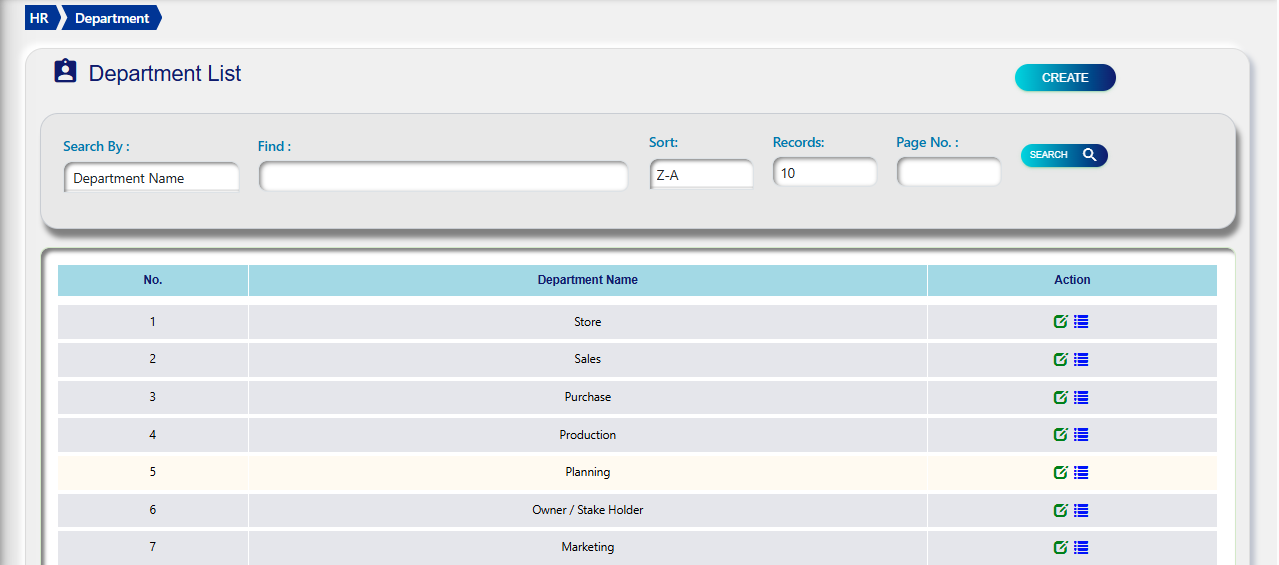Open list icon for Marketing row
The image size is (1279, 565).
tap(1081, 548)
